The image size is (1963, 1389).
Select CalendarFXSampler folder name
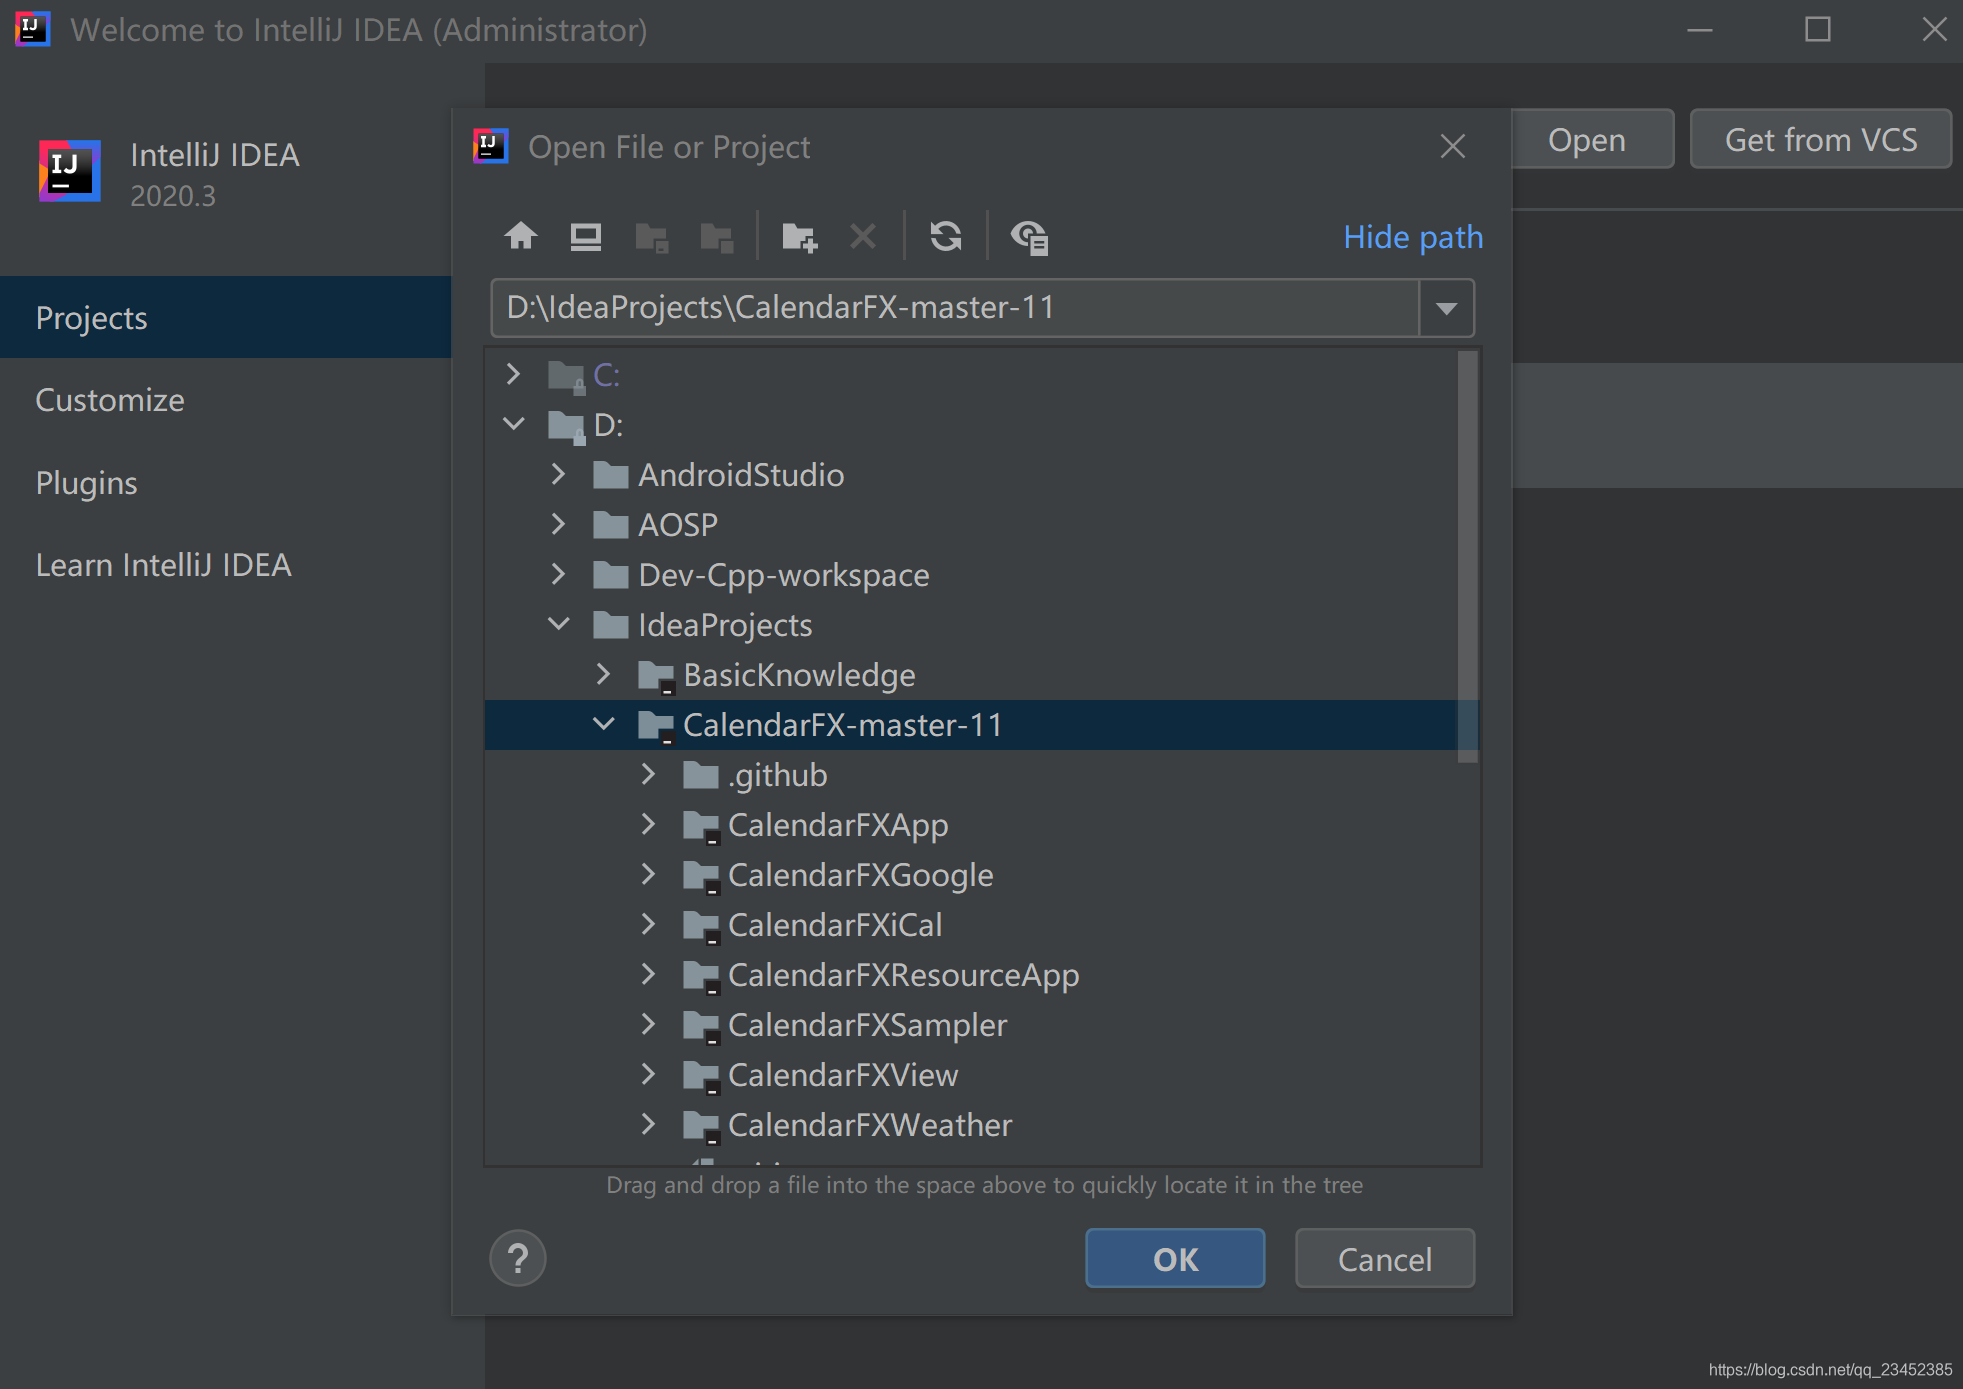click(x=867, y=1025)
